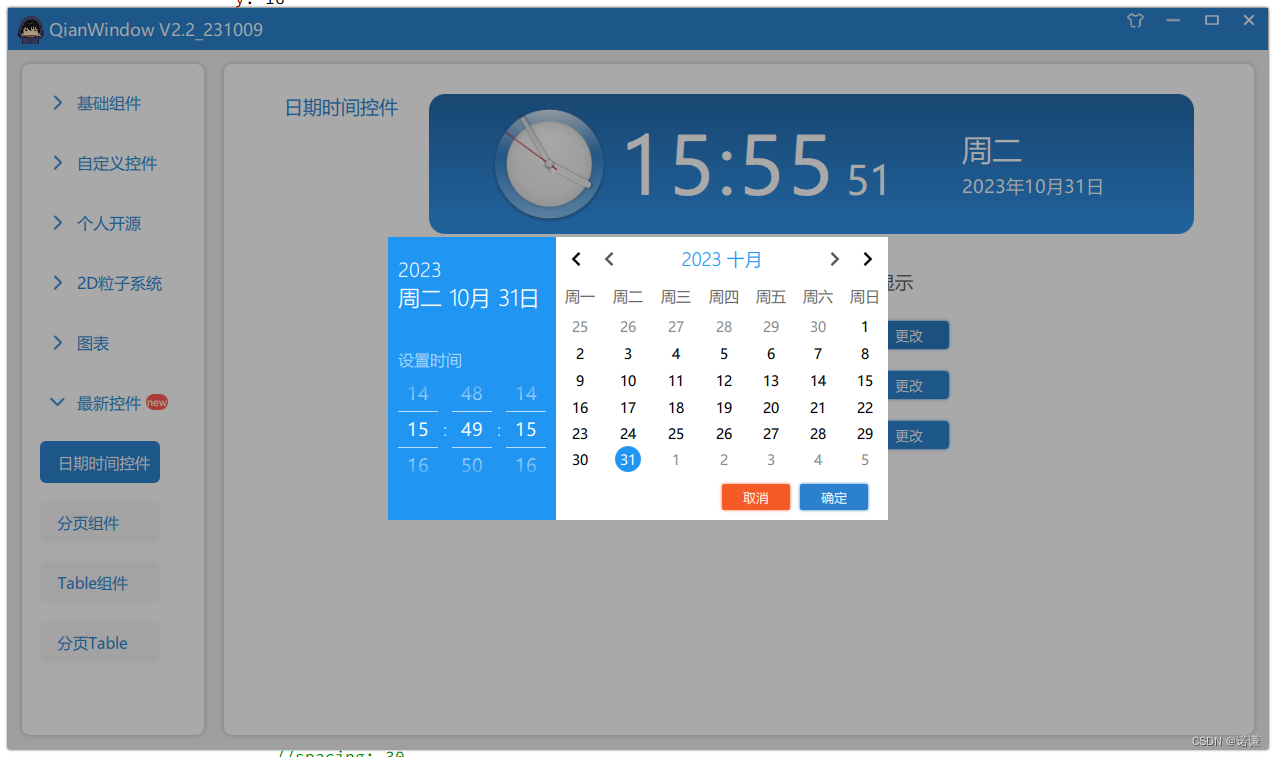Click the analog clock face in the time banner

pos(548,163)
